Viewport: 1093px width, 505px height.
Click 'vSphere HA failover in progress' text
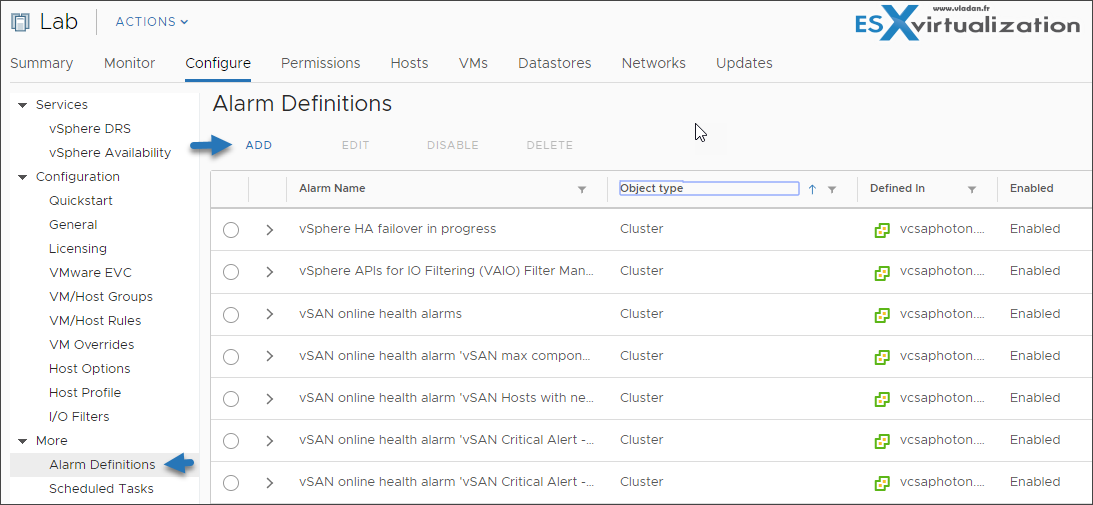(397, 229)
